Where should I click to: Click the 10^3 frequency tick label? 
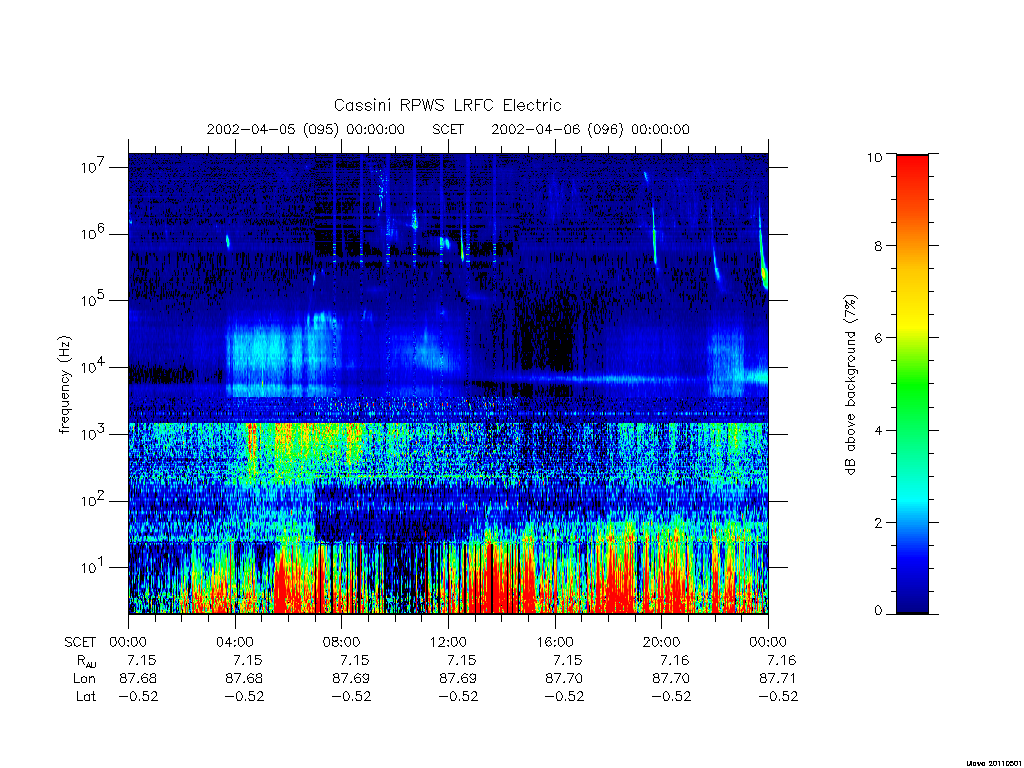(x=94, y=434)
